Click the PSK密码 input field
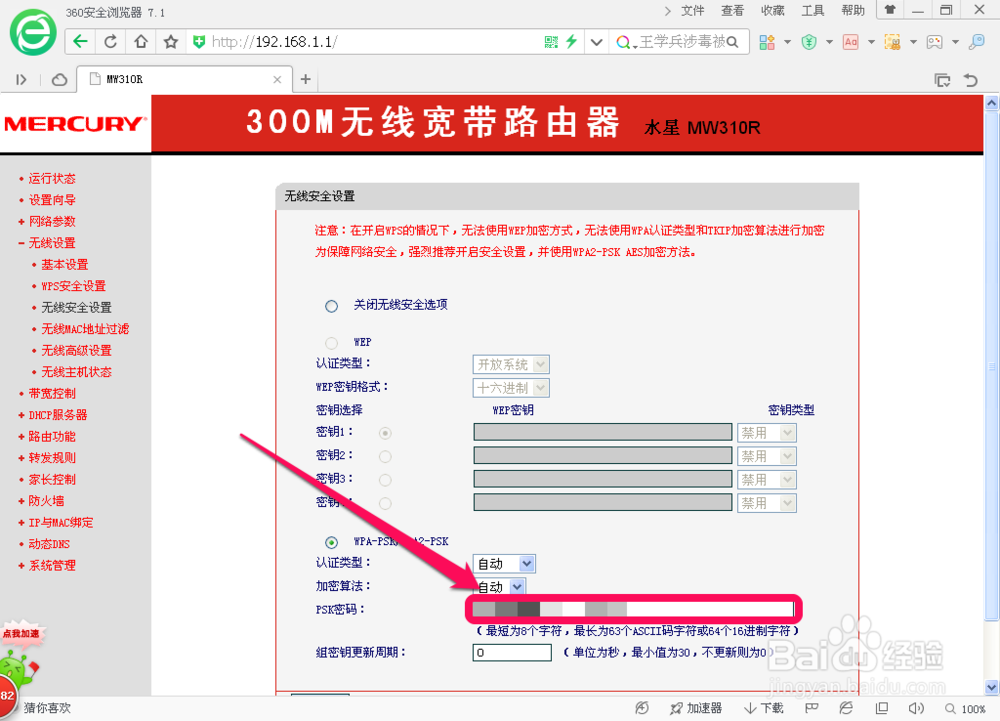This screenshot has width=1000, height=721. pos(634,609)
